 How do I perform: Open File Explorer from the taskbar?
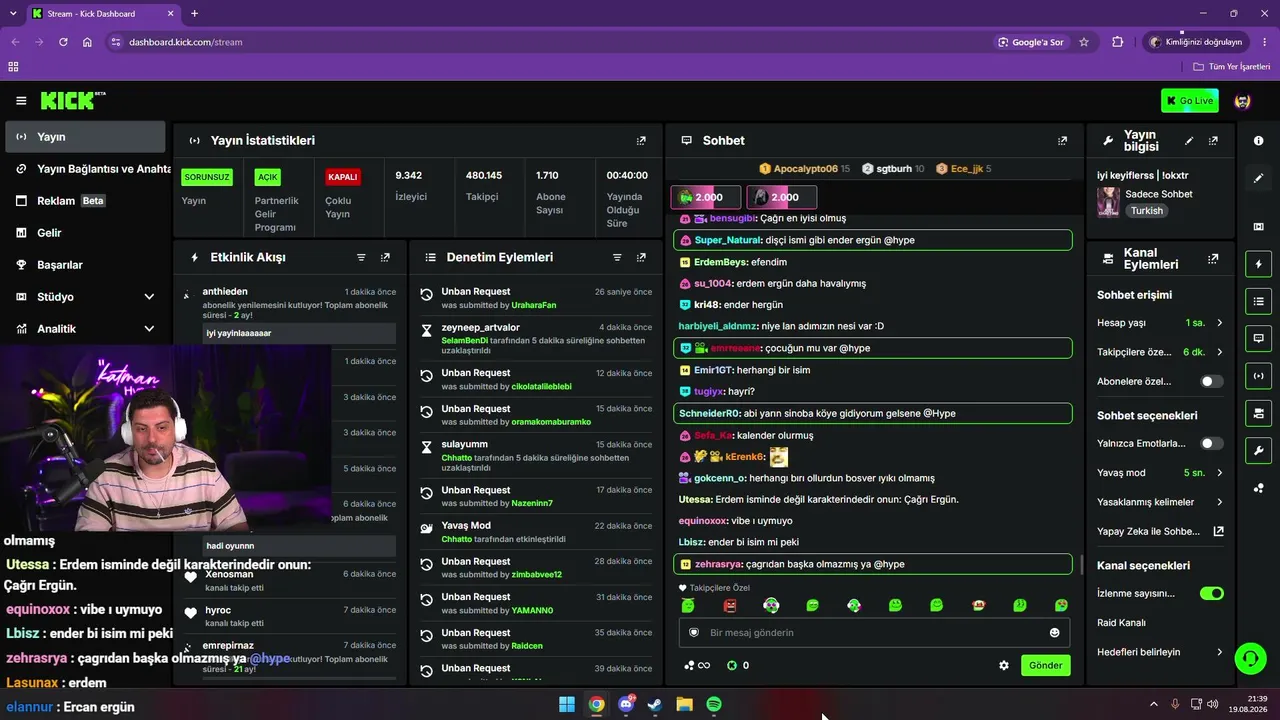click(x=685, y=704)
